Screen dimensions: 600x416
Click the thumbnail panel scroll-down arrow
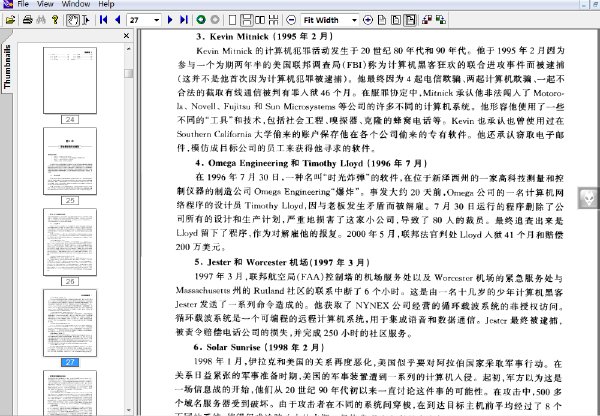(x=129, y=410)
